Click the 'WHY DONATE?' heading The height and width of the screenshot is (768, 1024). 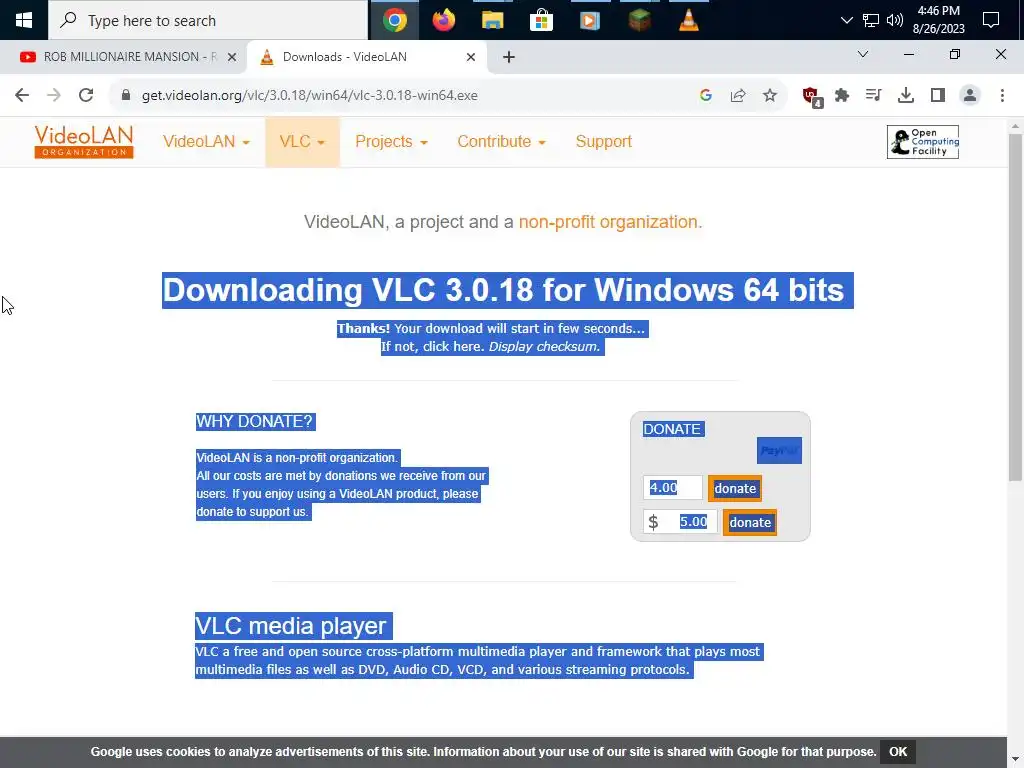255,421
